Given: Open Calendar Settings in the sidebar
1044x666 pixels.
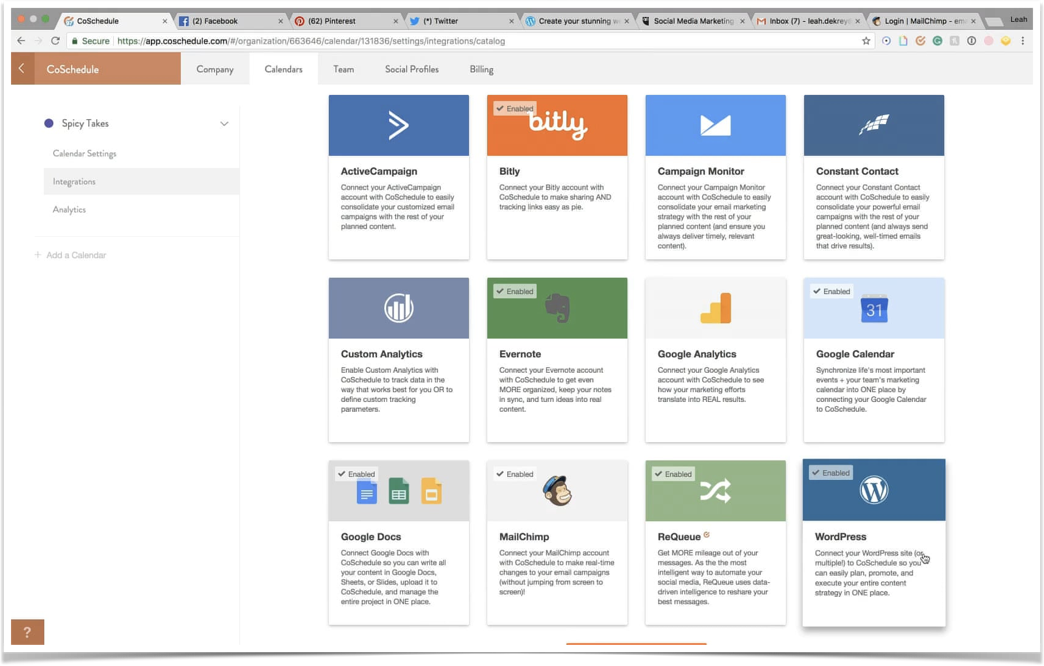Looking at the screenshot, I should [84, 153].
